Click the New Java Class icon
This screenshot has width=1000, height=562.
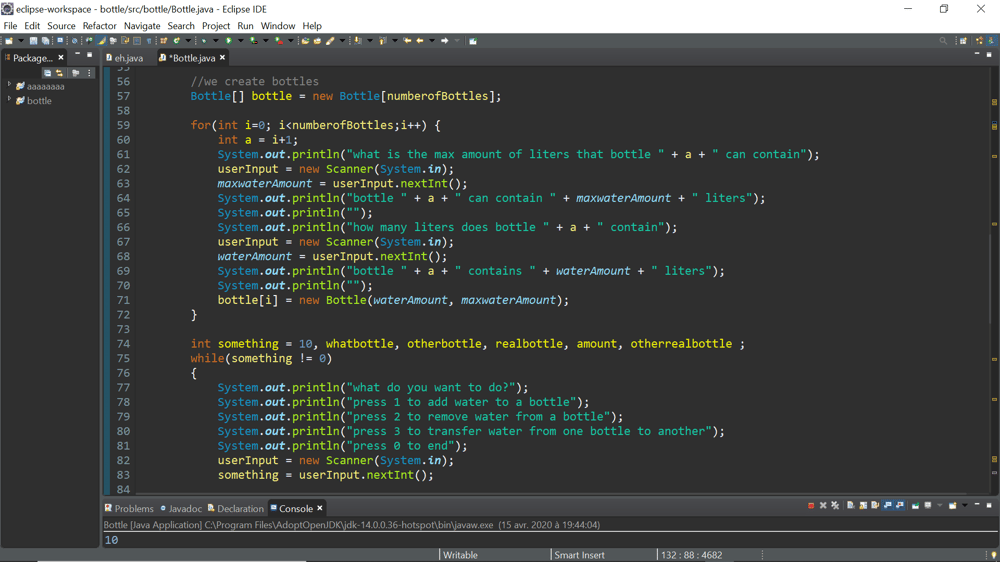(177, 41)
